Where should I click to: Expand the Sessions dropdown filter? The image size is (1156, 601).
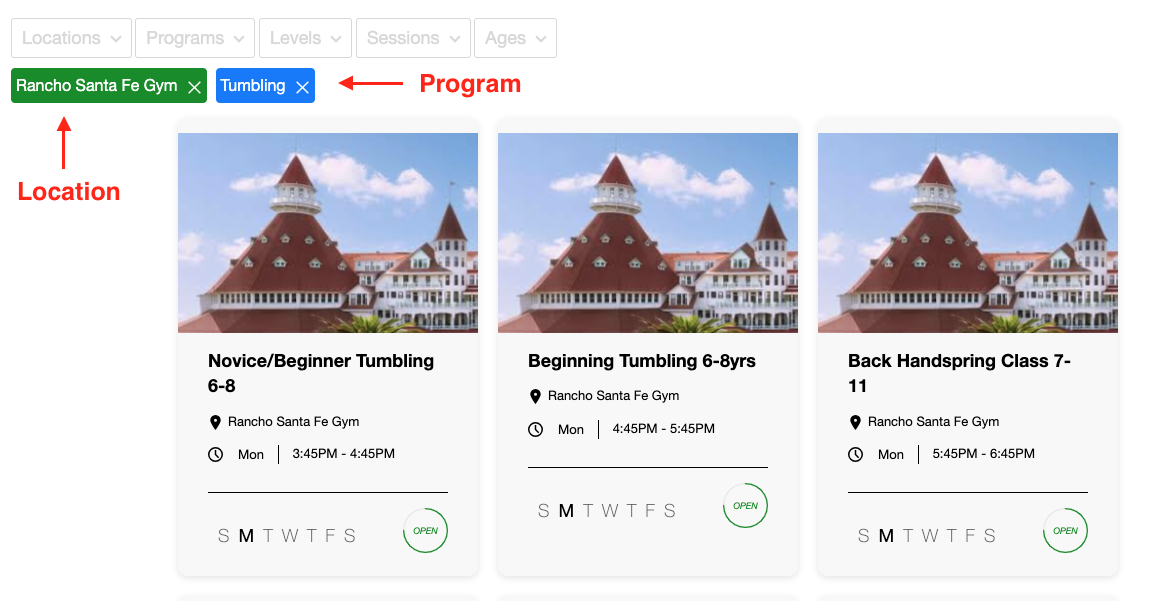point(413,38)
